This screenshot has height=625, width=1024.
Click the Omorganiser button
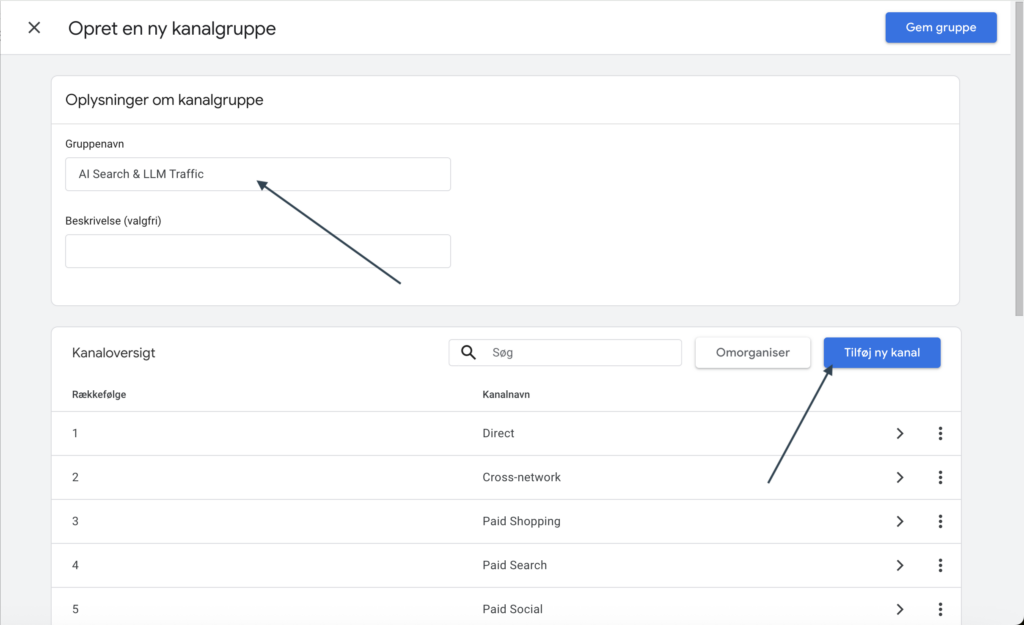click(x=753, y=352)
